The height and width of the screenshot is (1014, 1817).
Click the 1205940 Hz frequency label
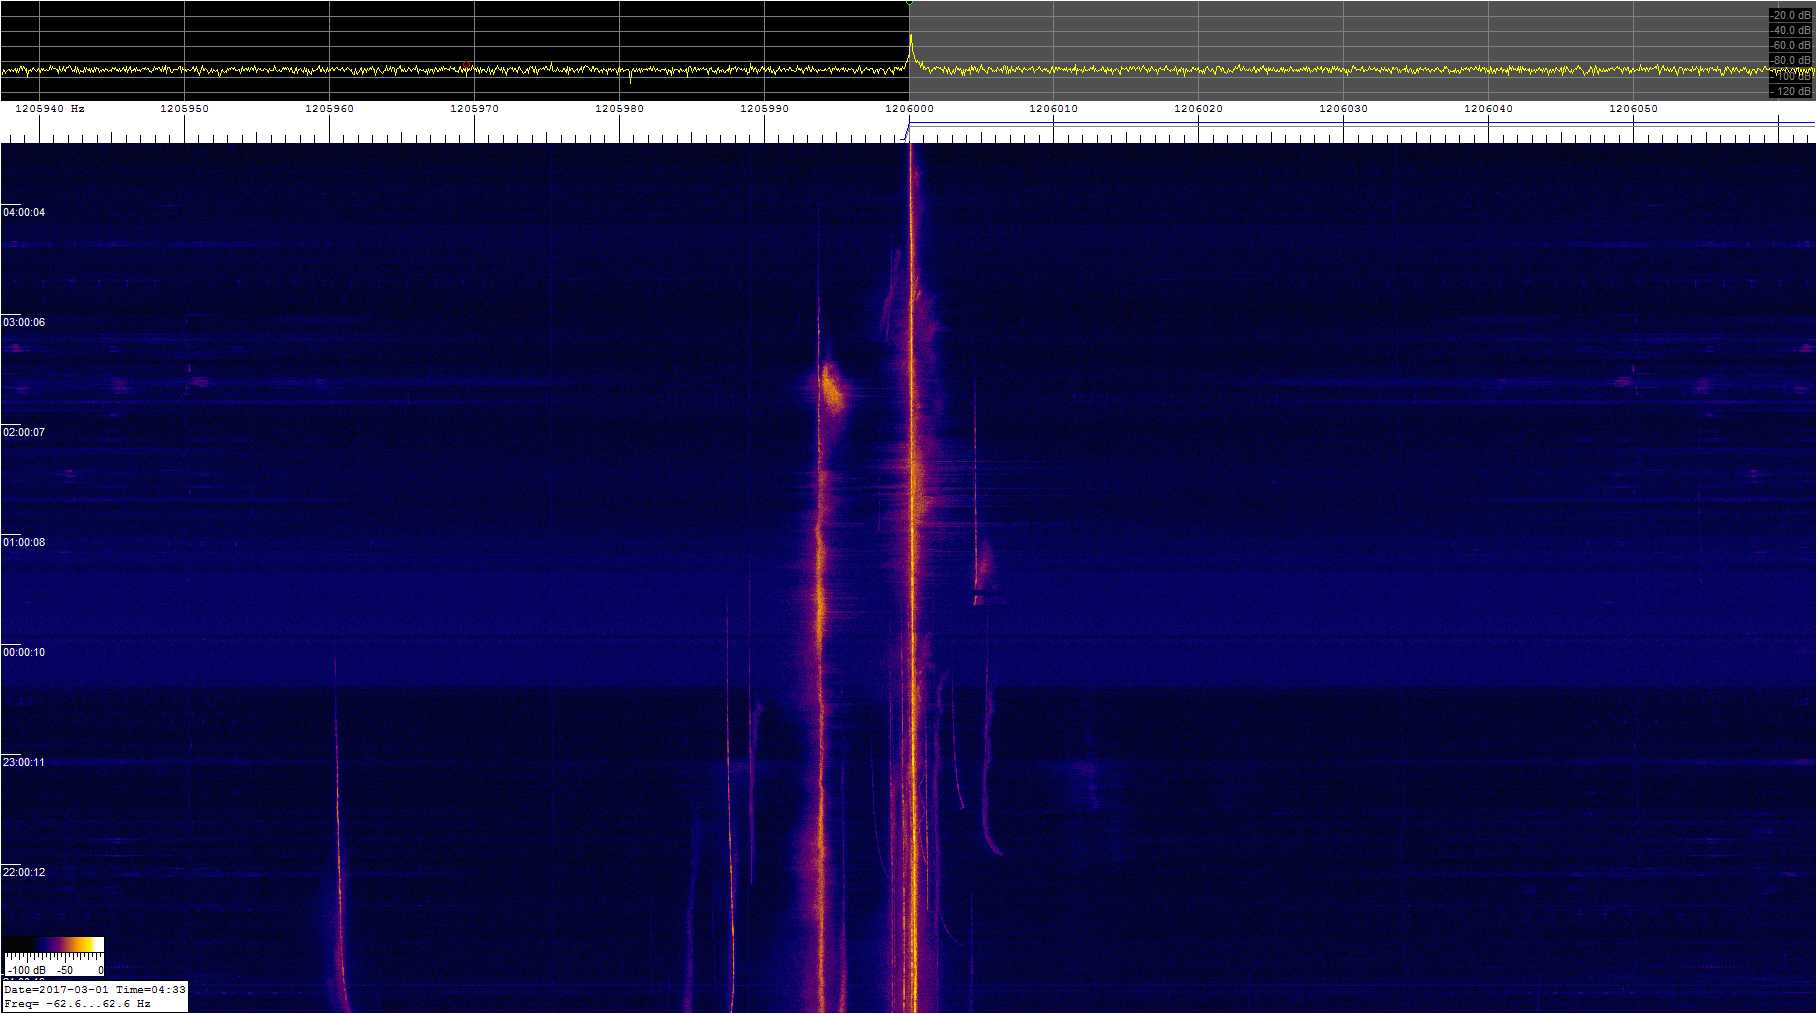[x=50, y=108]
